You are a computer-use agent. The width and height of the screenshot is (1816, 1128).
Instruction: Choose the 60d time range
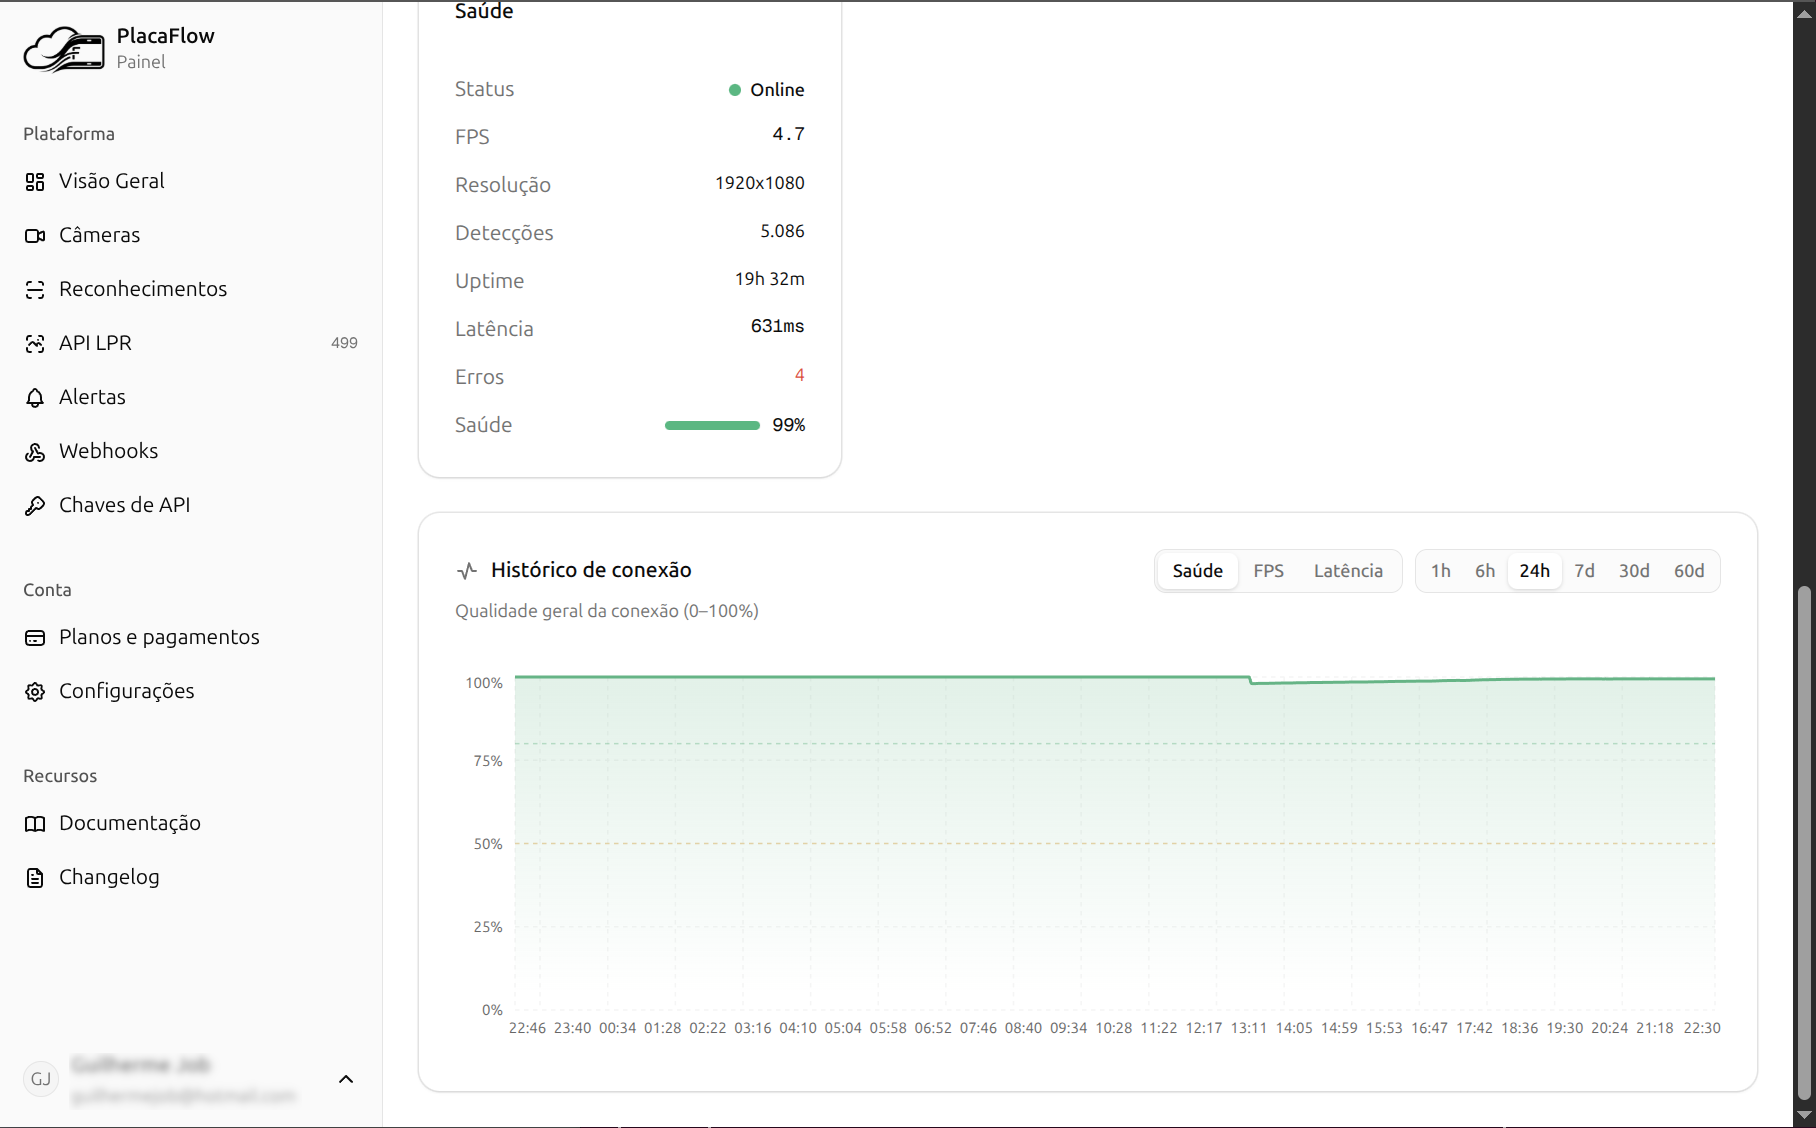pos(1689,571)
